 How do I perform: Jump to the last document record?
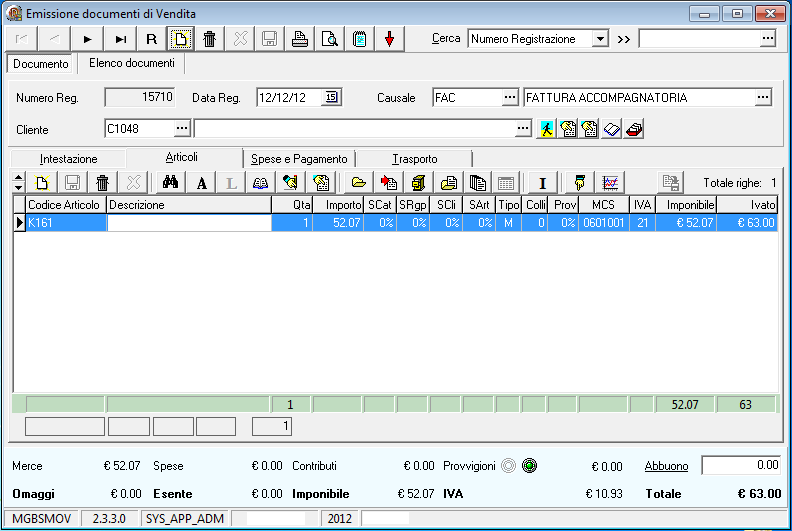click(x=121, y=39)
